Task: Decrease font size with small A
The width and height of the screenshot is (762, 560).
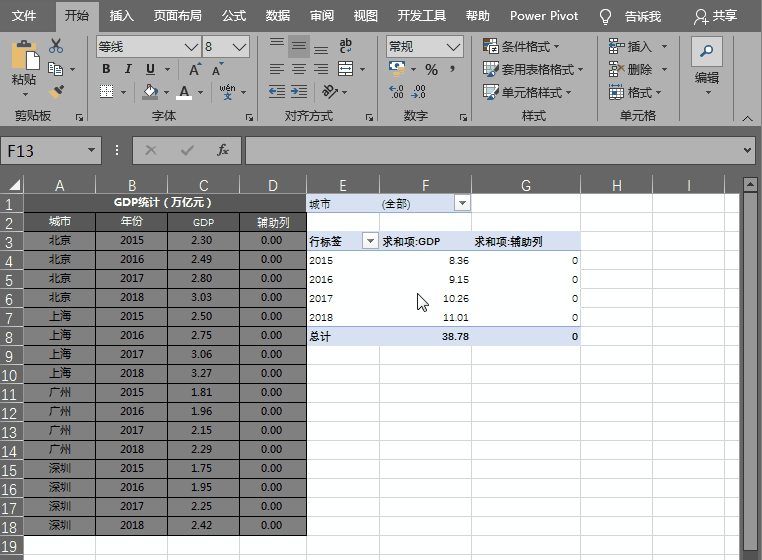Action: [217, 70]
